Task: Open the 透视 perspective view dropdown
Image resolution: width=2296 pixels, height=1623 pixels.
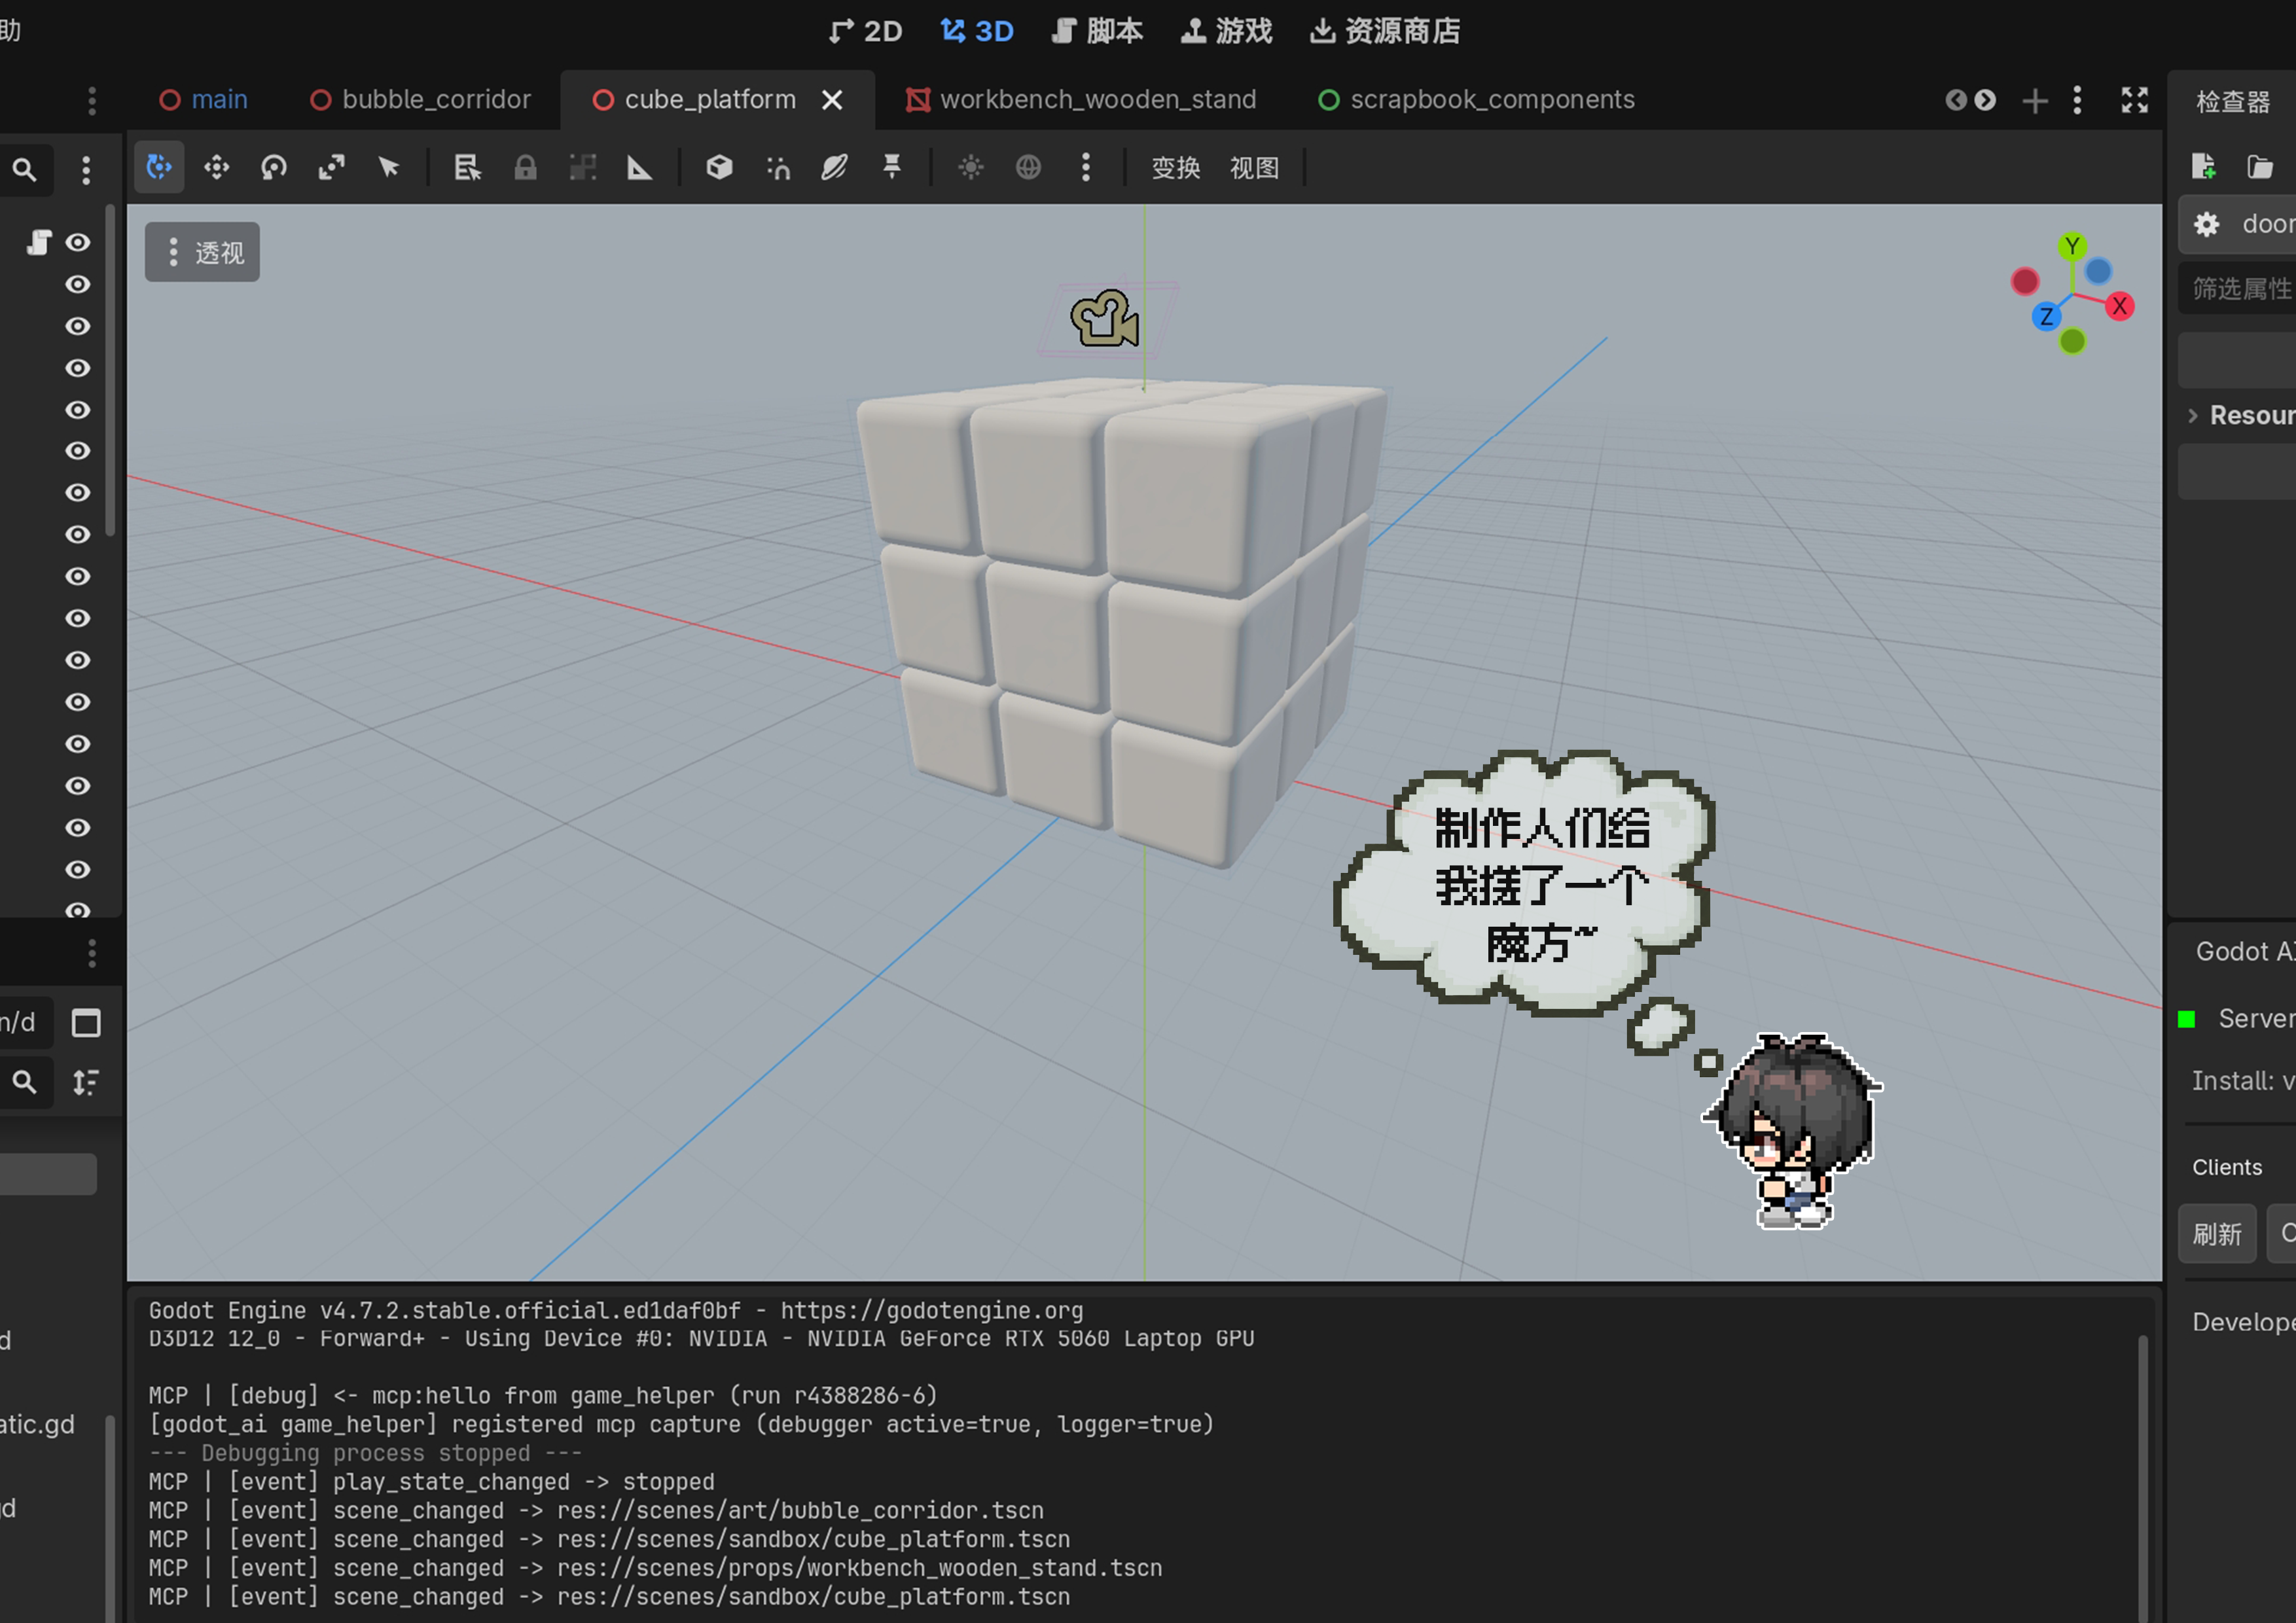Action: pos(203,252)
